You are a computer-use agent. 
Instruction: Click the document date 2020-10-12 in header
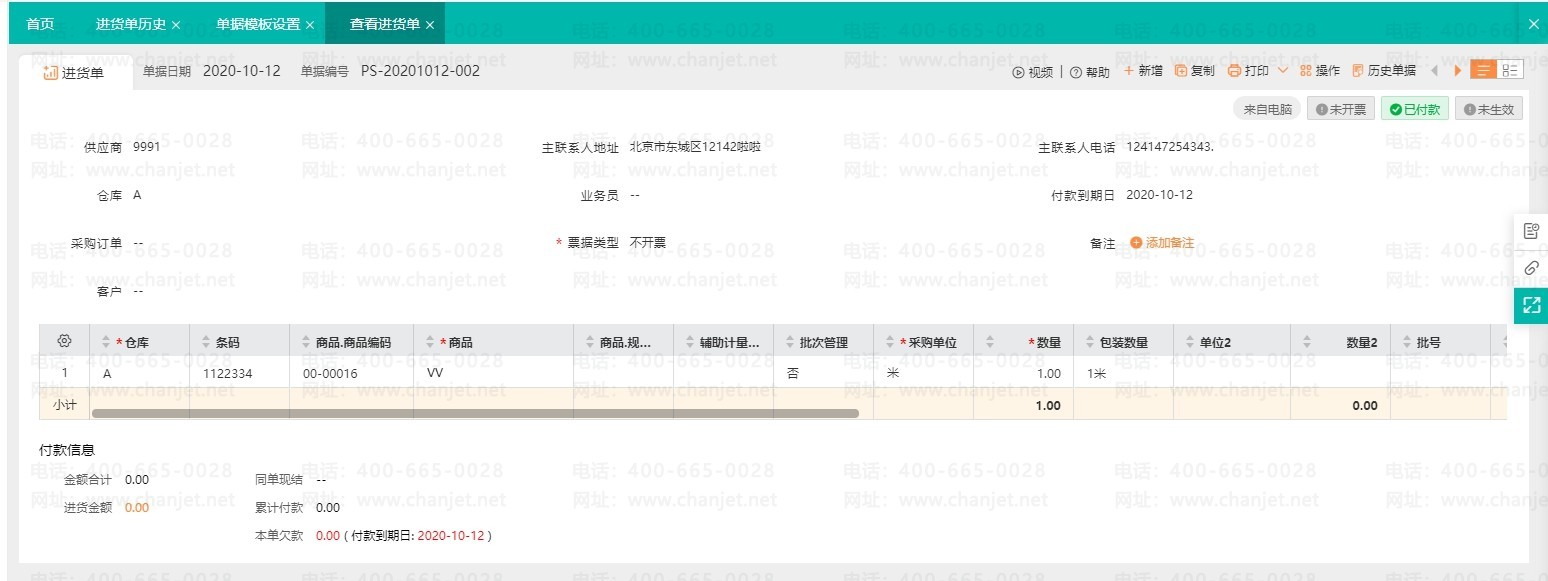242,71
